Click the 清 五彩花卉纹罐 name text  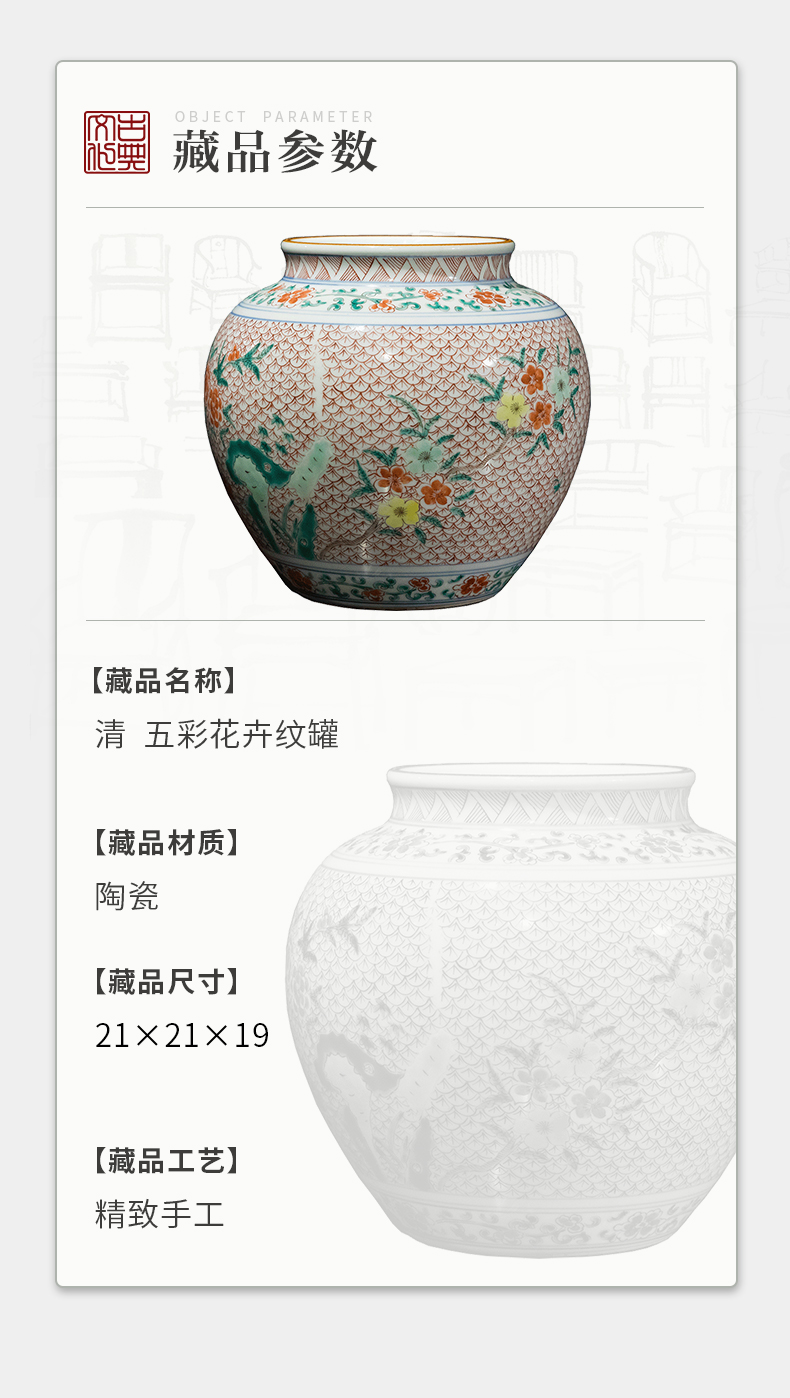coord(217,735)
